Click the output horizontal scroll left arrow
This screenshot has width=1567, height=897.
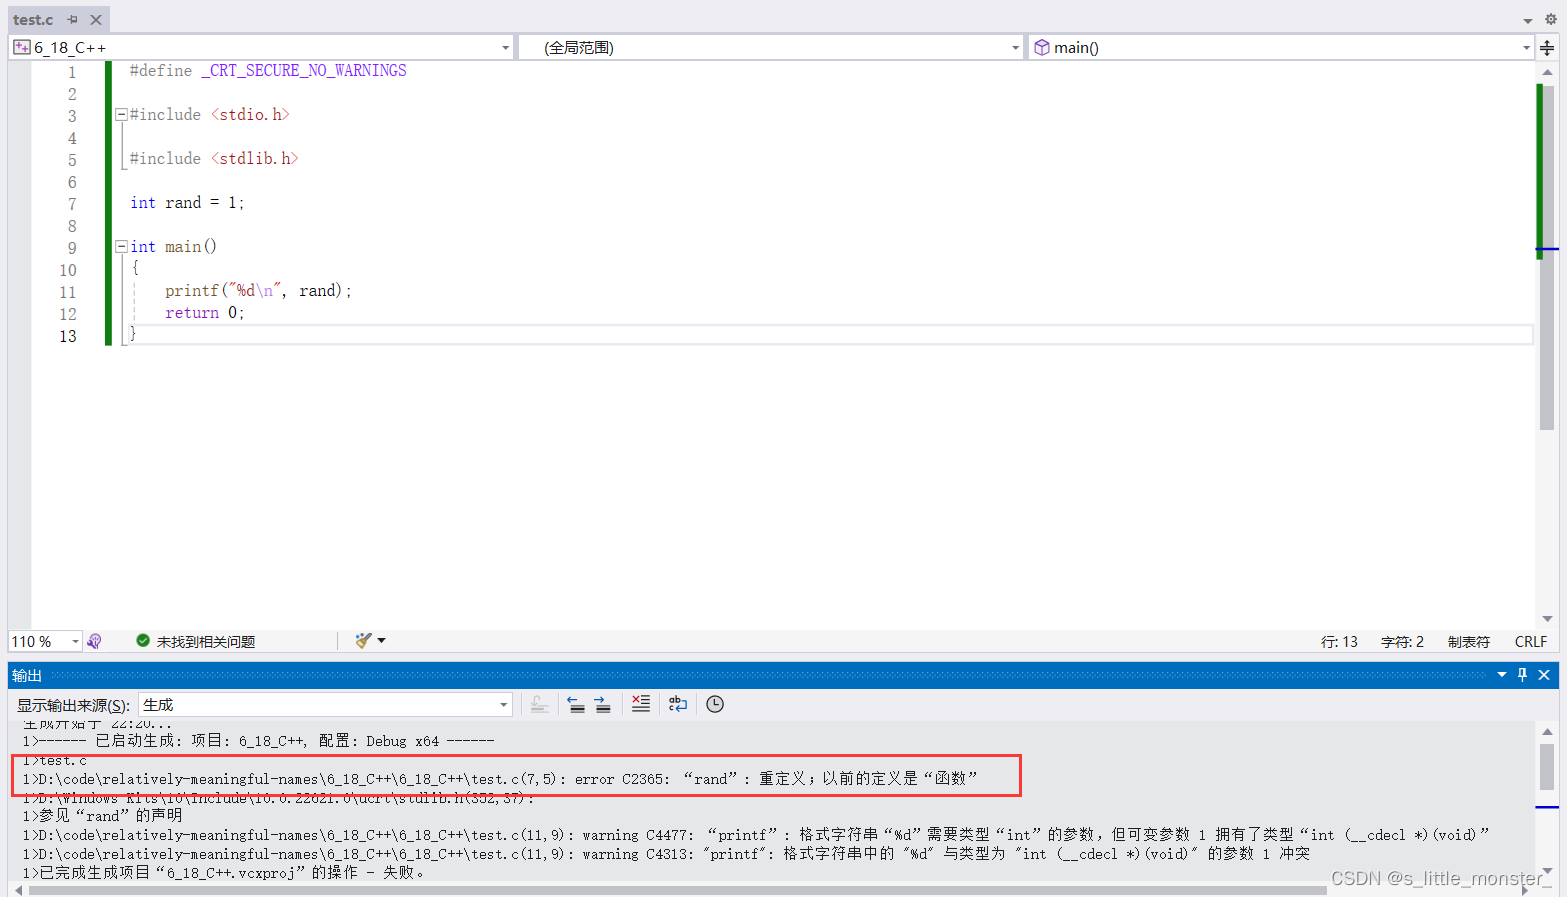18,890
